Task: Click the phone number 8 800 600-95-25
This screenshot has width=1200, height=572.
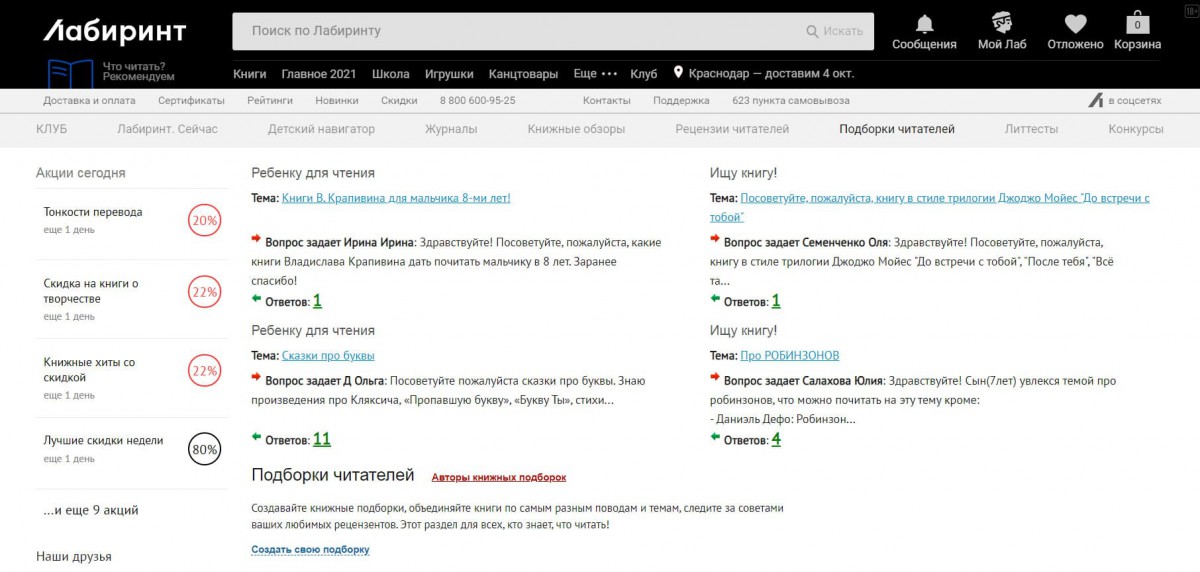Action: click(478, 101)
